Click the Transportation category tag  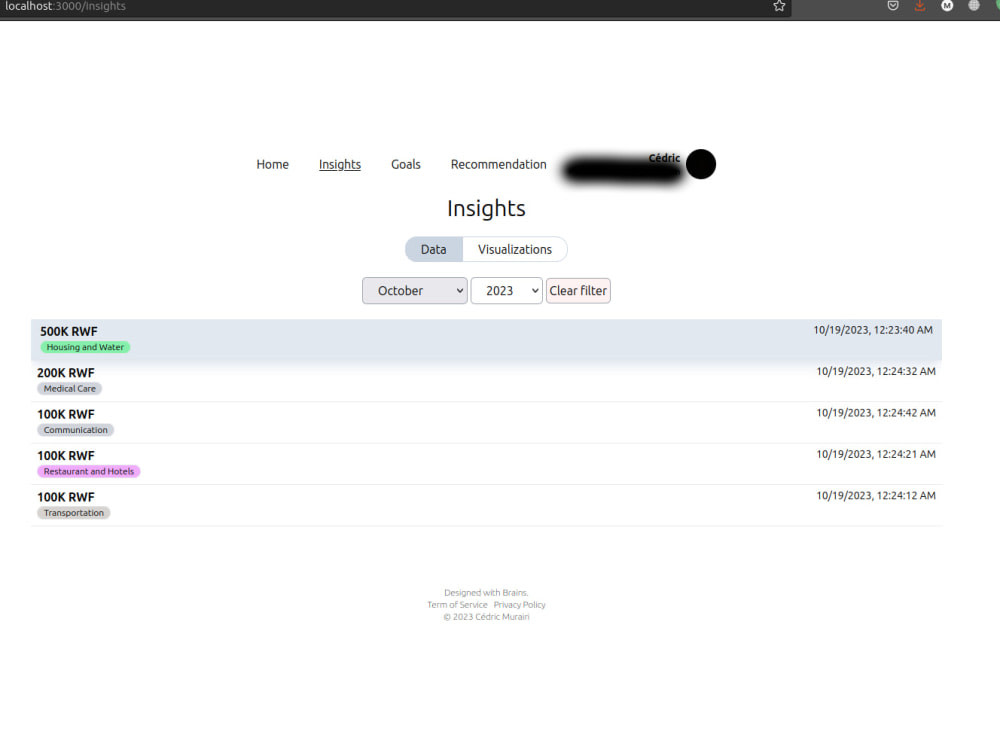click(x=73, y=513)
